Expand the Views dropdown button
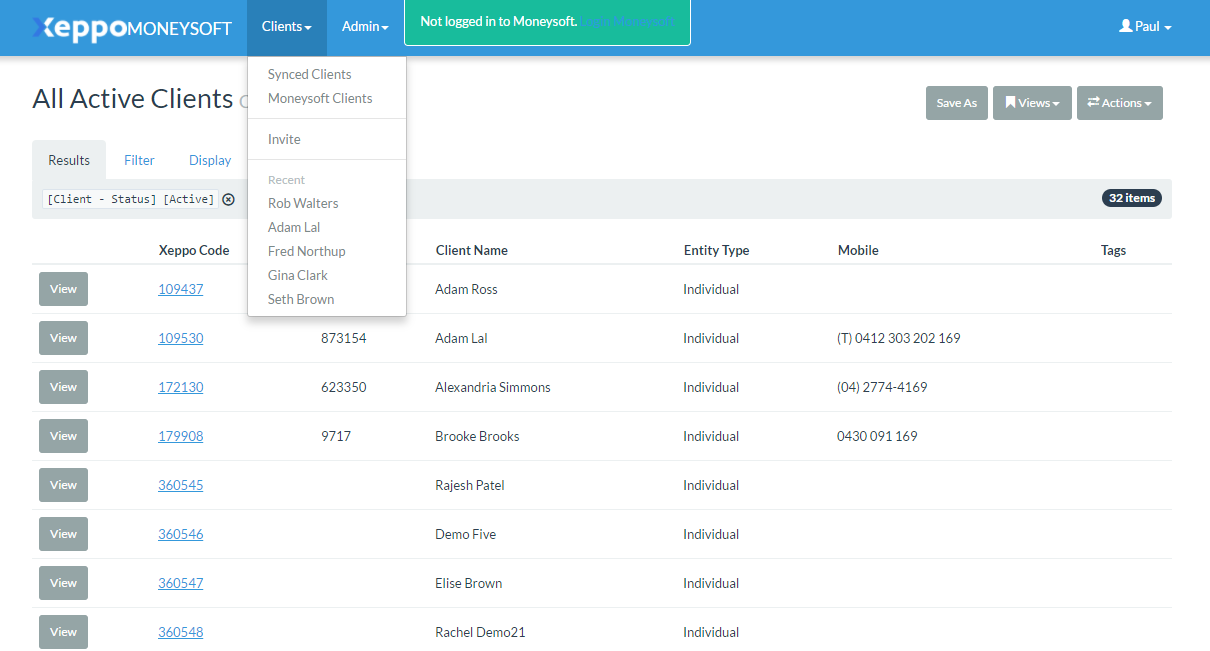The height and width of the screenshot is (651, 1210). coord(1032,103)
